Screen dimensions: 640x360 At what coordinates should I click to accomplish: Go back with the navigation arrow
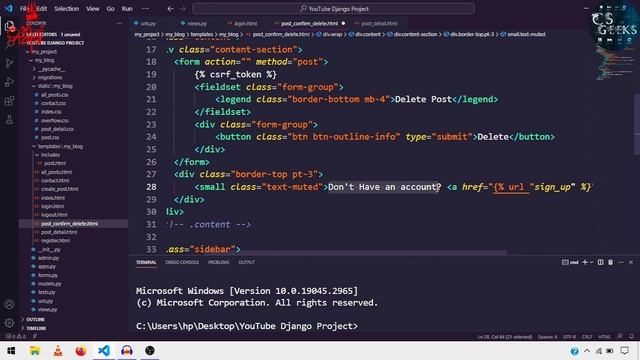pos(170,9)
